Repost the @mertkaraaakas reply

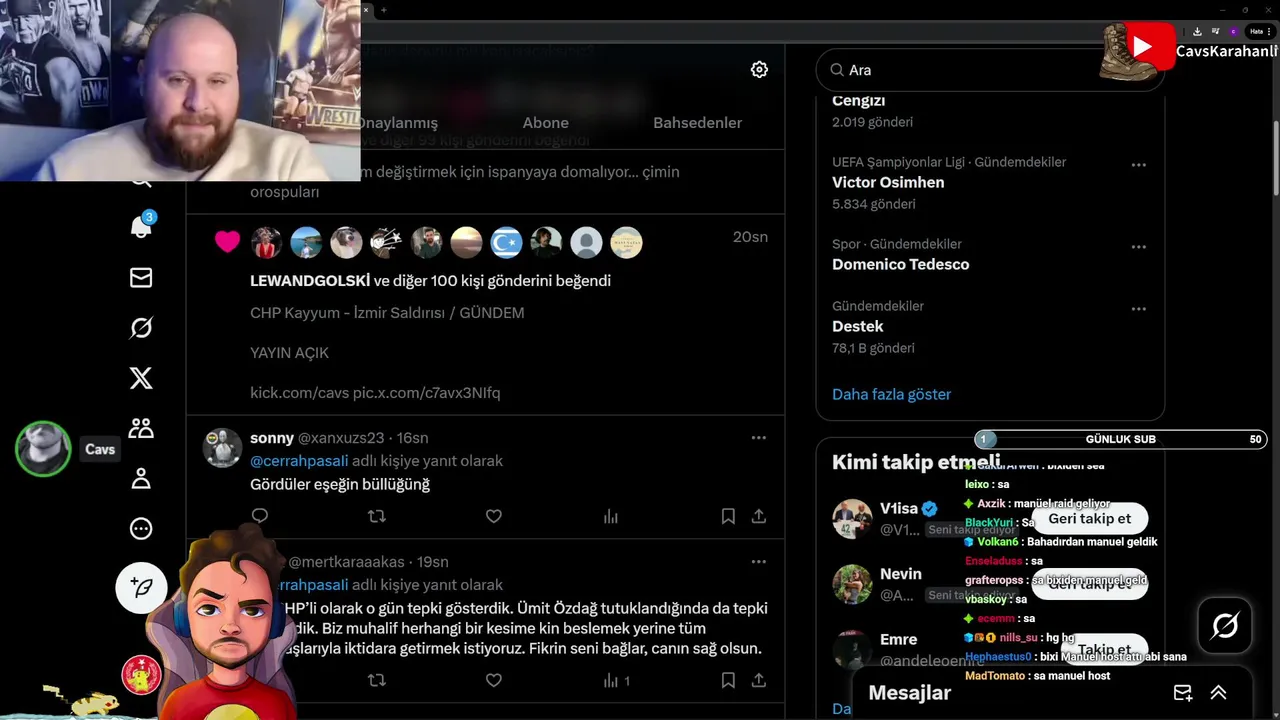(x=377, y=680)
